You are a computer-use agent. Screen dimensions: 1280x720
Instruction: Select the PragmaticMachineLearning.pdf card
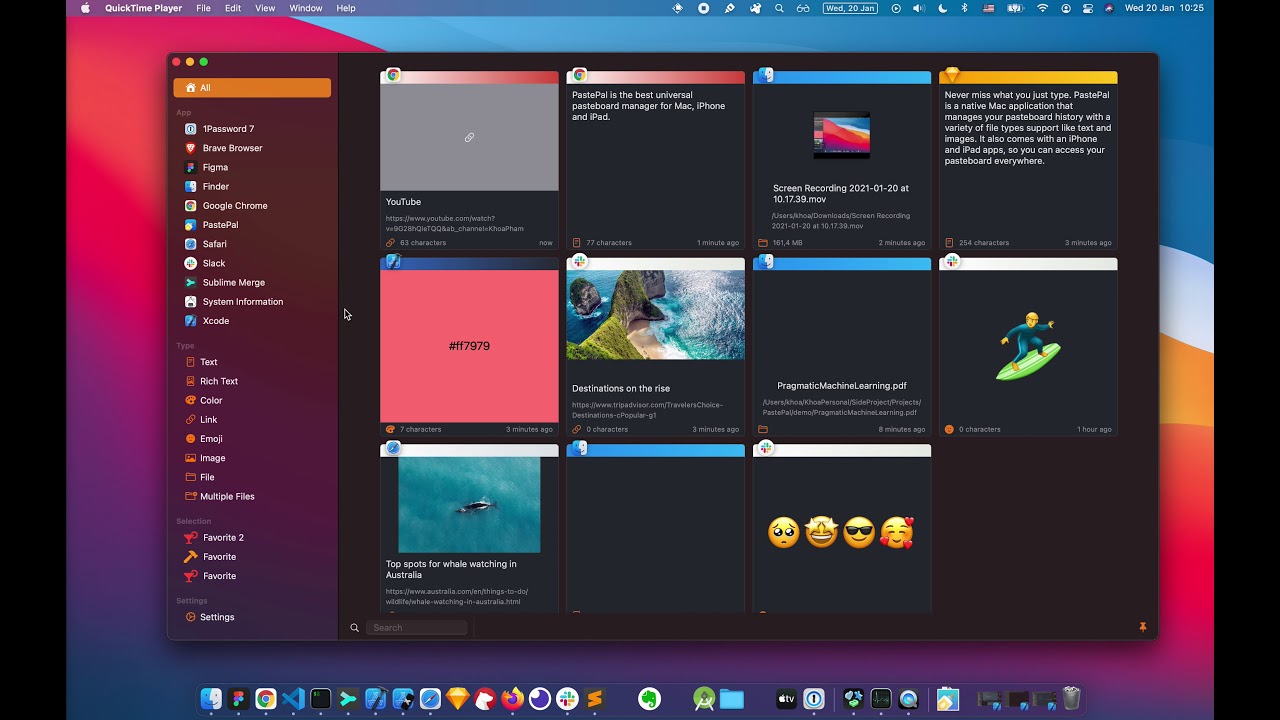(x=841, y=346)
